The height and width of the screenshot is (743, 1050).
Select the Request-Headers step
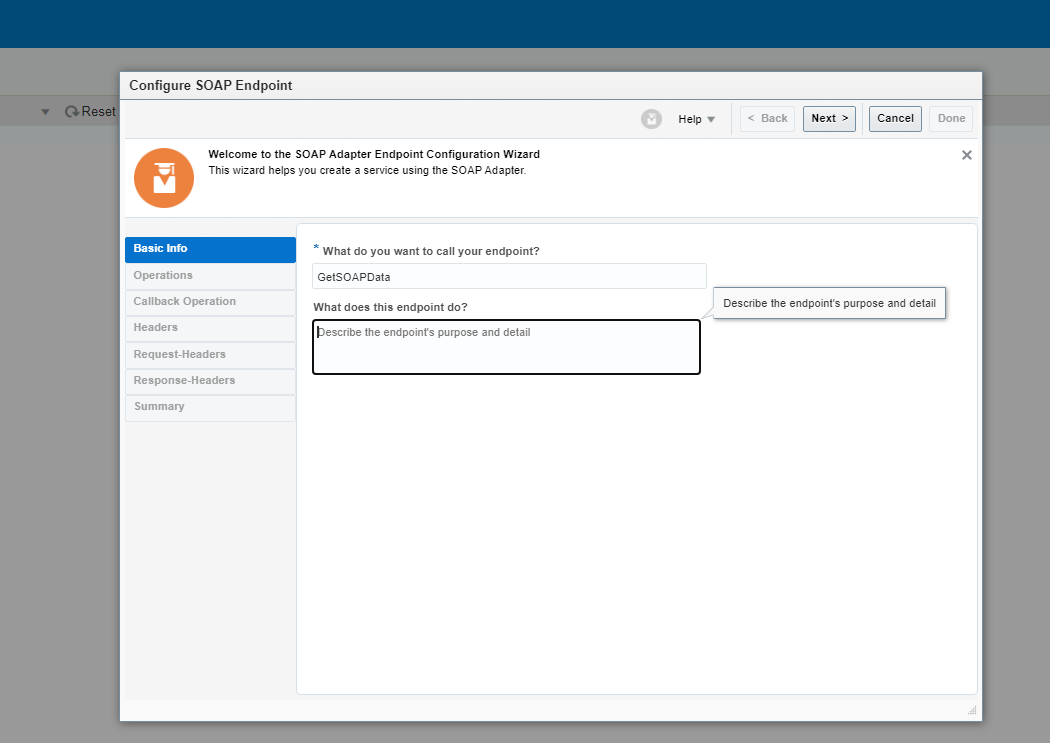point(210,355)
